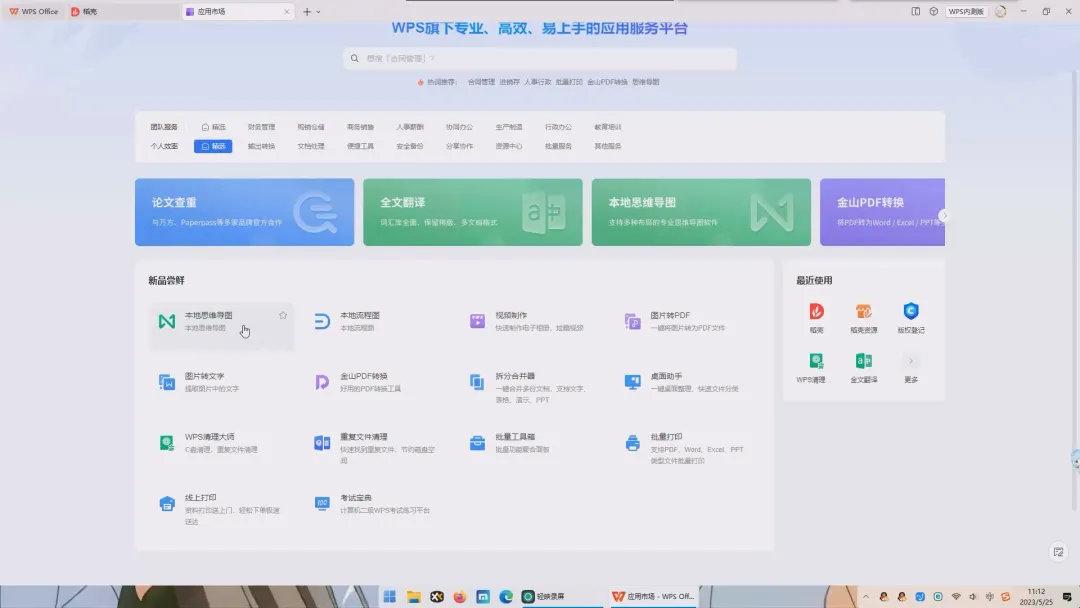The height and width of the screenshot is (608, 1080).
Task: Open the 线上打印 app icon
Action: pyautogui.click(x=167, y=503)
